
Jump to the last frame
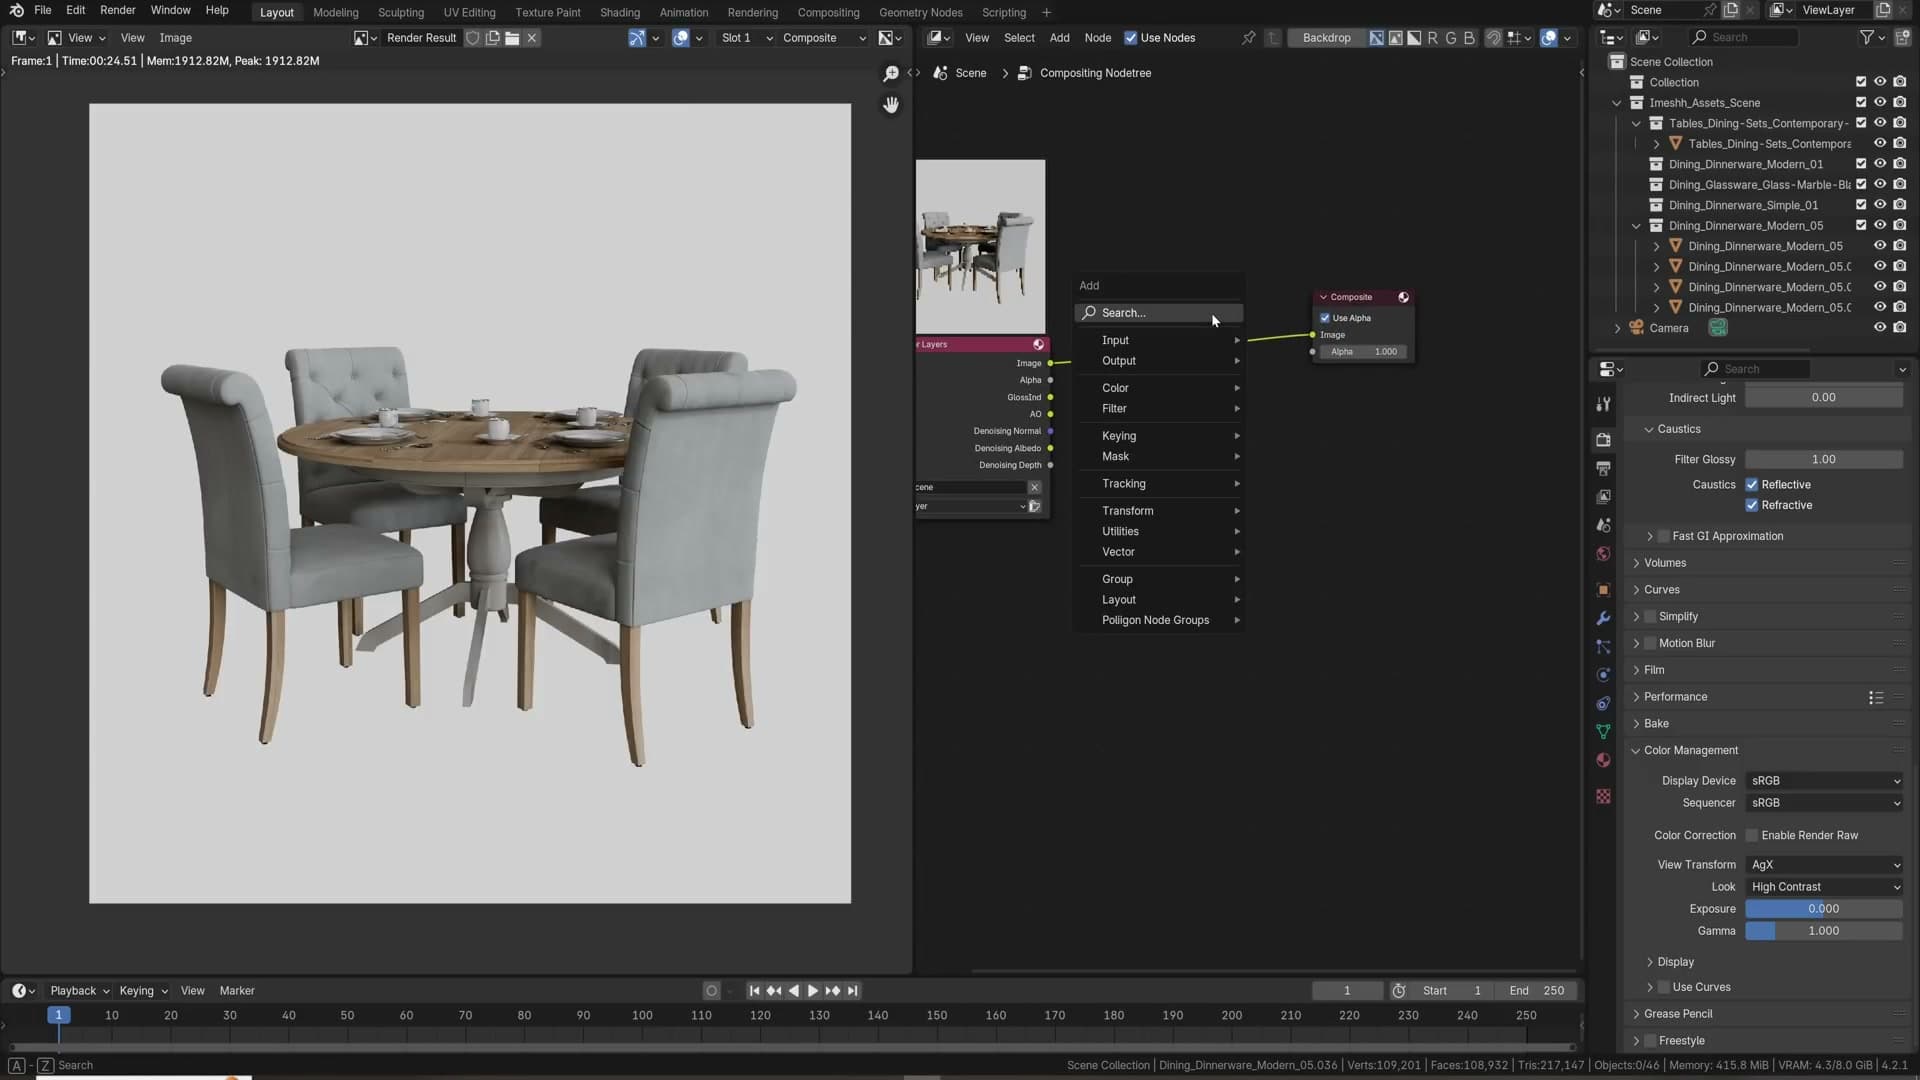point(853,992)
